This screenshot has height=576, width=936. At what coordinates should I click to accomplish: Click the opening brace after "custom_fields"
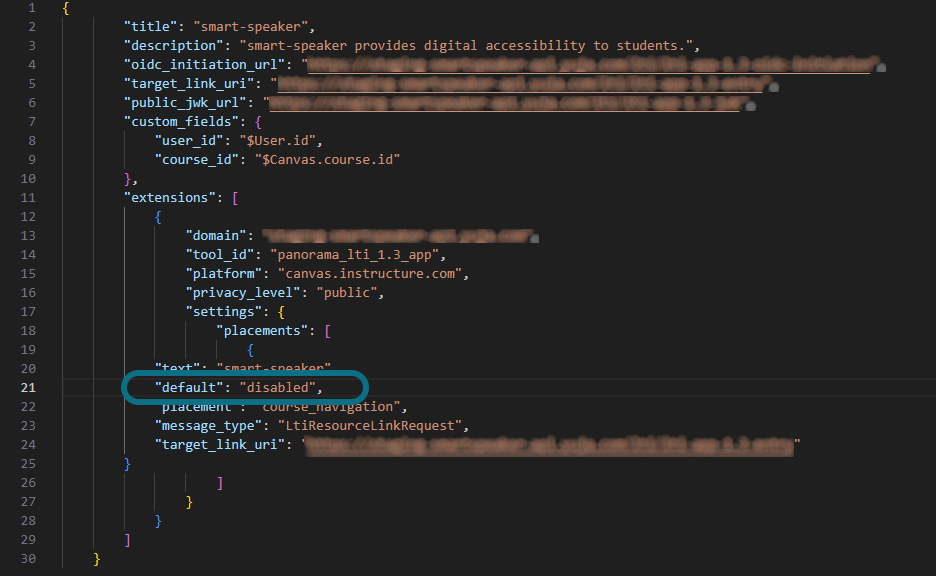pos(258,122)
